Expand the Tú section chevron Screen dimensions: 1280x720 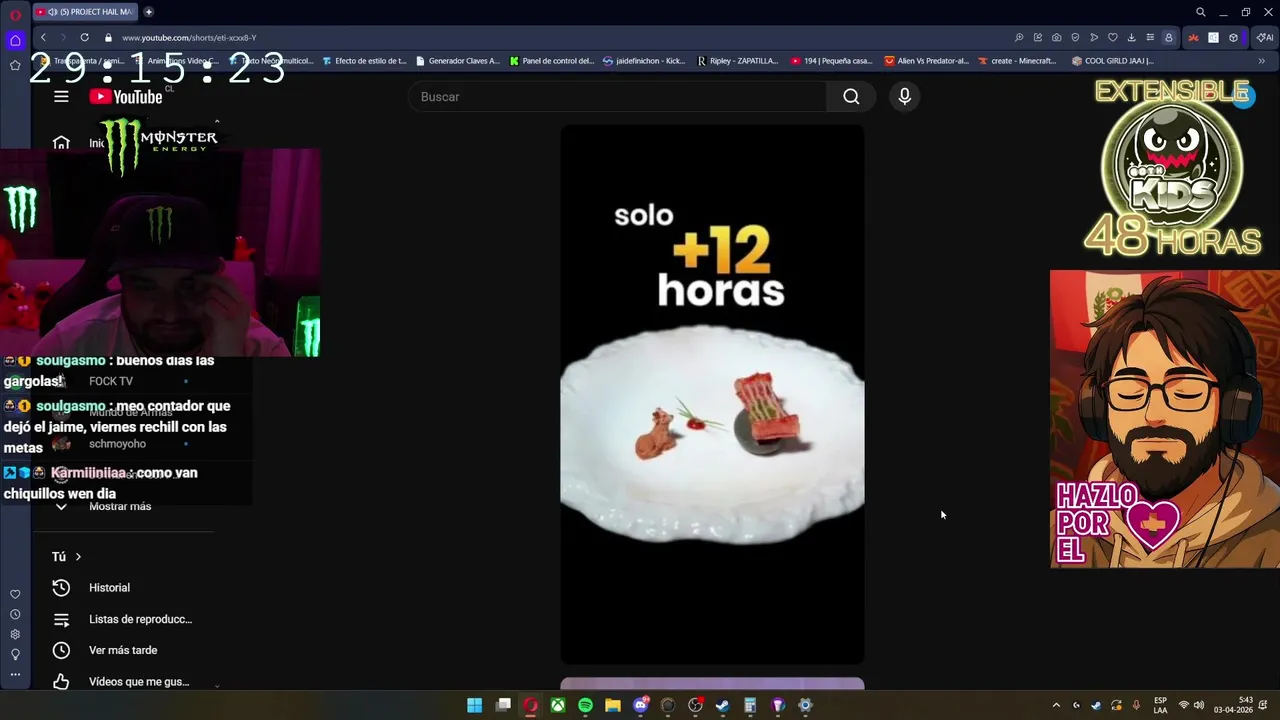tap(78, 557)
